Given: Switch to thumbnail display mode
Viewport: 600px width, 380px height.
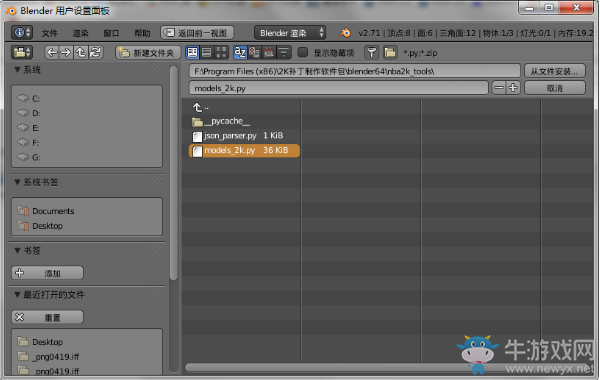Looking at the screenshot, I should [221, 52].
